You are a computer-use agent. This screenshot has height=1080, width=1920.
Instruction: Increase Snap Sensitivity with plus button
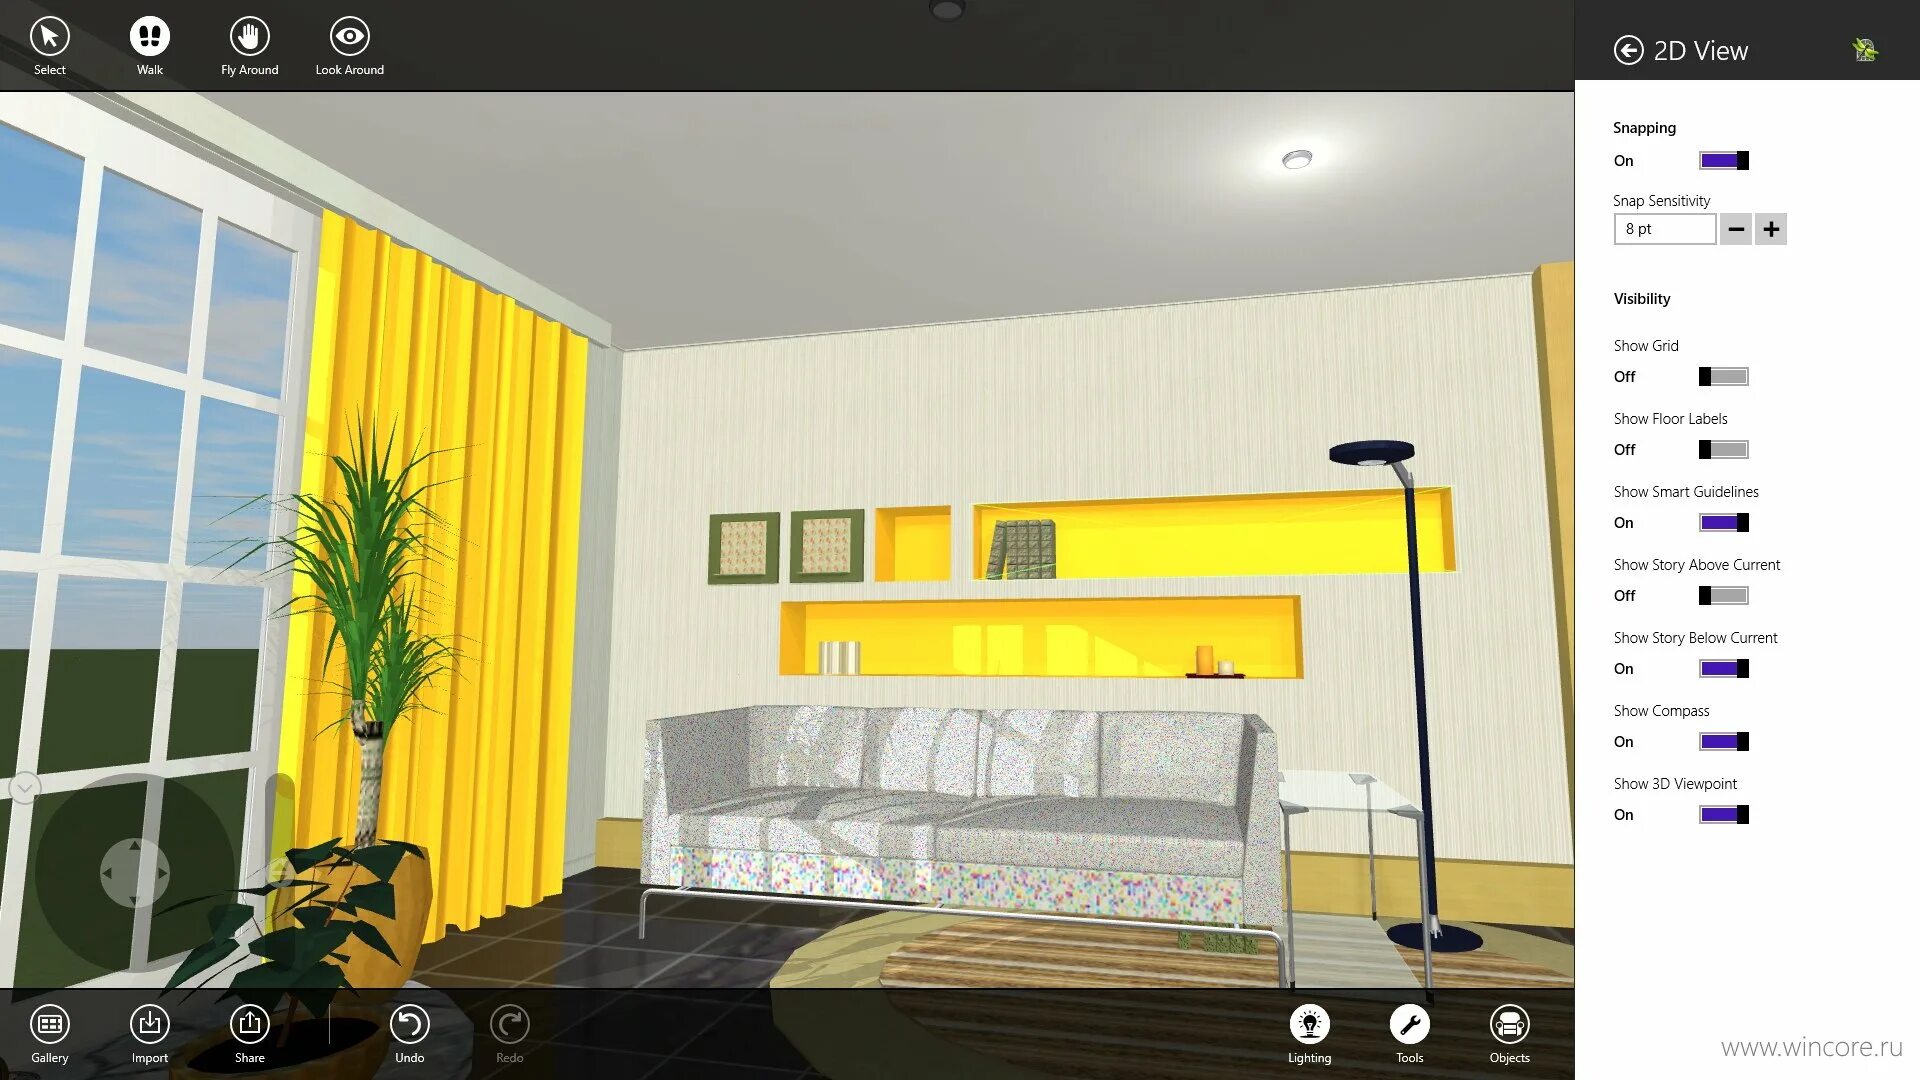click(1772, 228)
